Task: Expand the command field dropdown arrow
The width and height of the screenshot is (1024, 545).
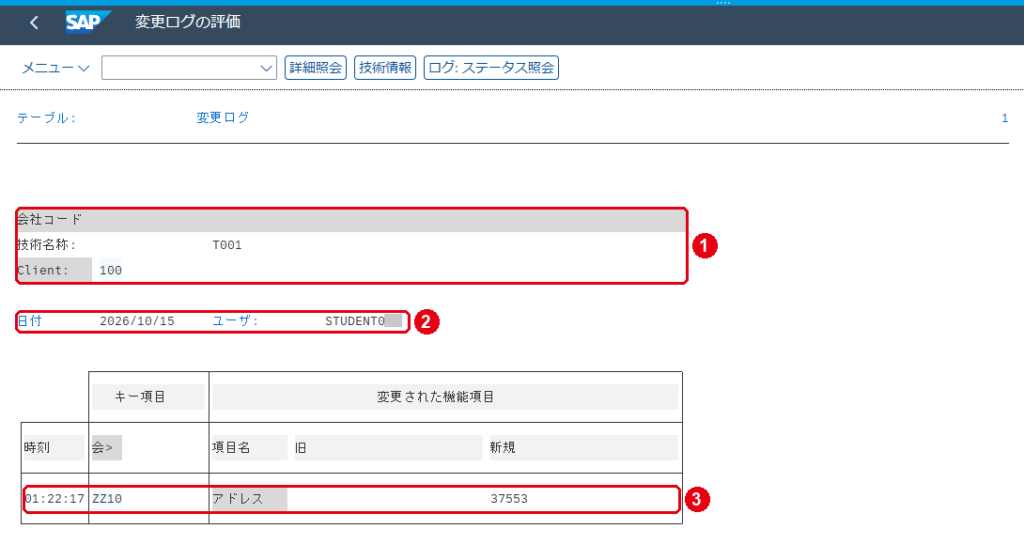Action: (266, 68)
